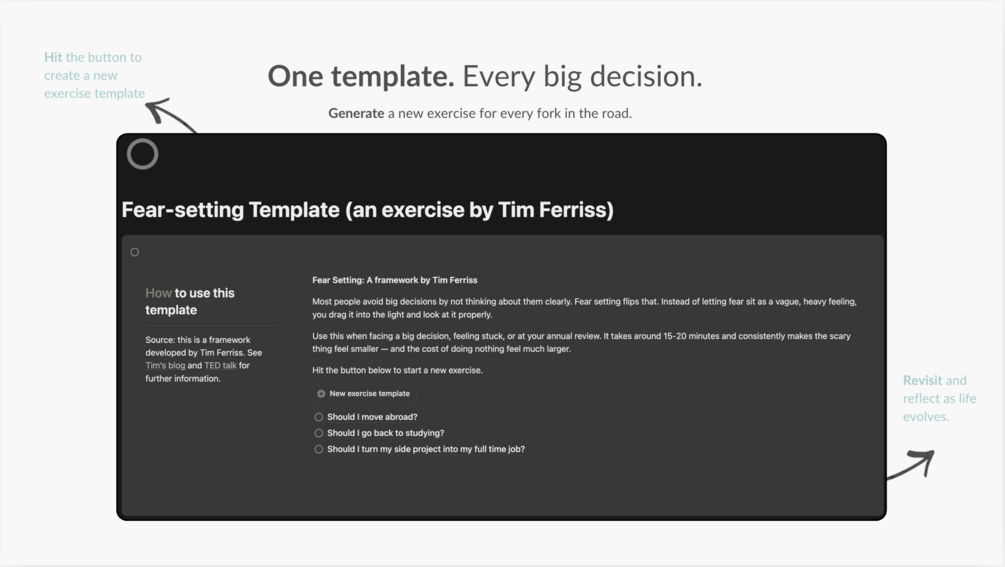
Task: Click the small circle callout icon
Action: tap(135, 252)
